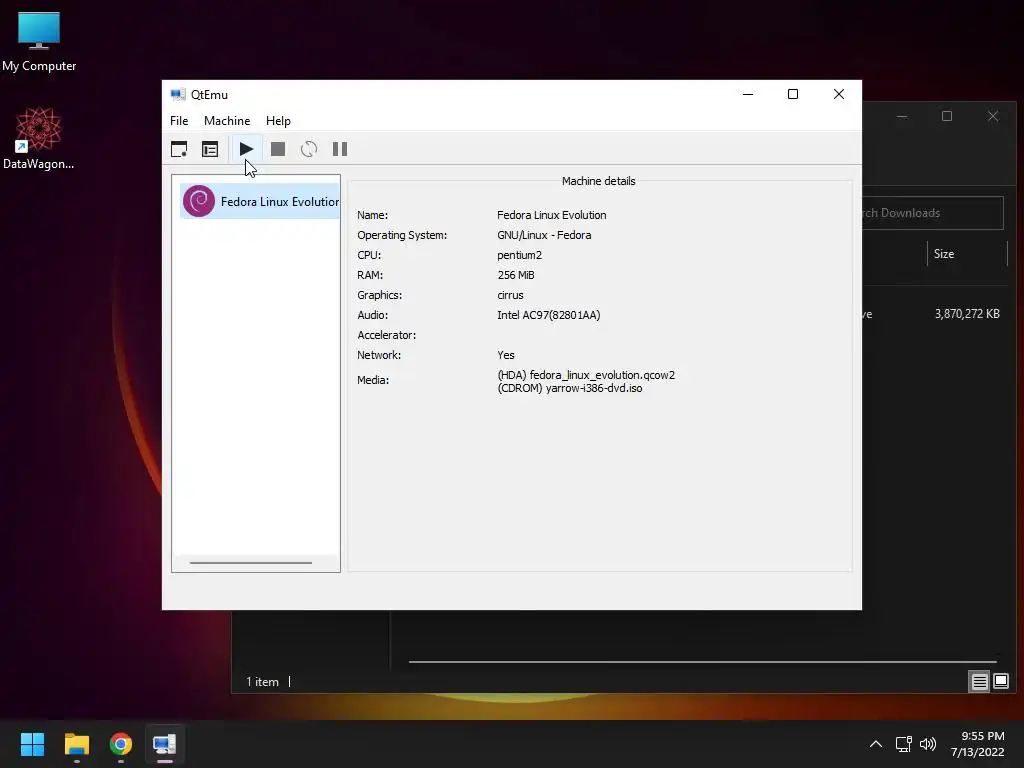The height and width of the screenshot is (768, 1024).
Task: Show hidden system tray icons
Action: (x=876, y=744)
